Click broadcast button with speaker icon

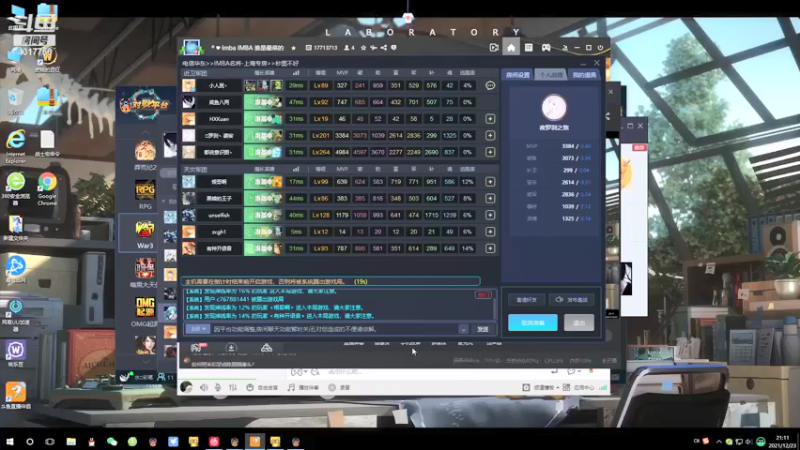571,300
